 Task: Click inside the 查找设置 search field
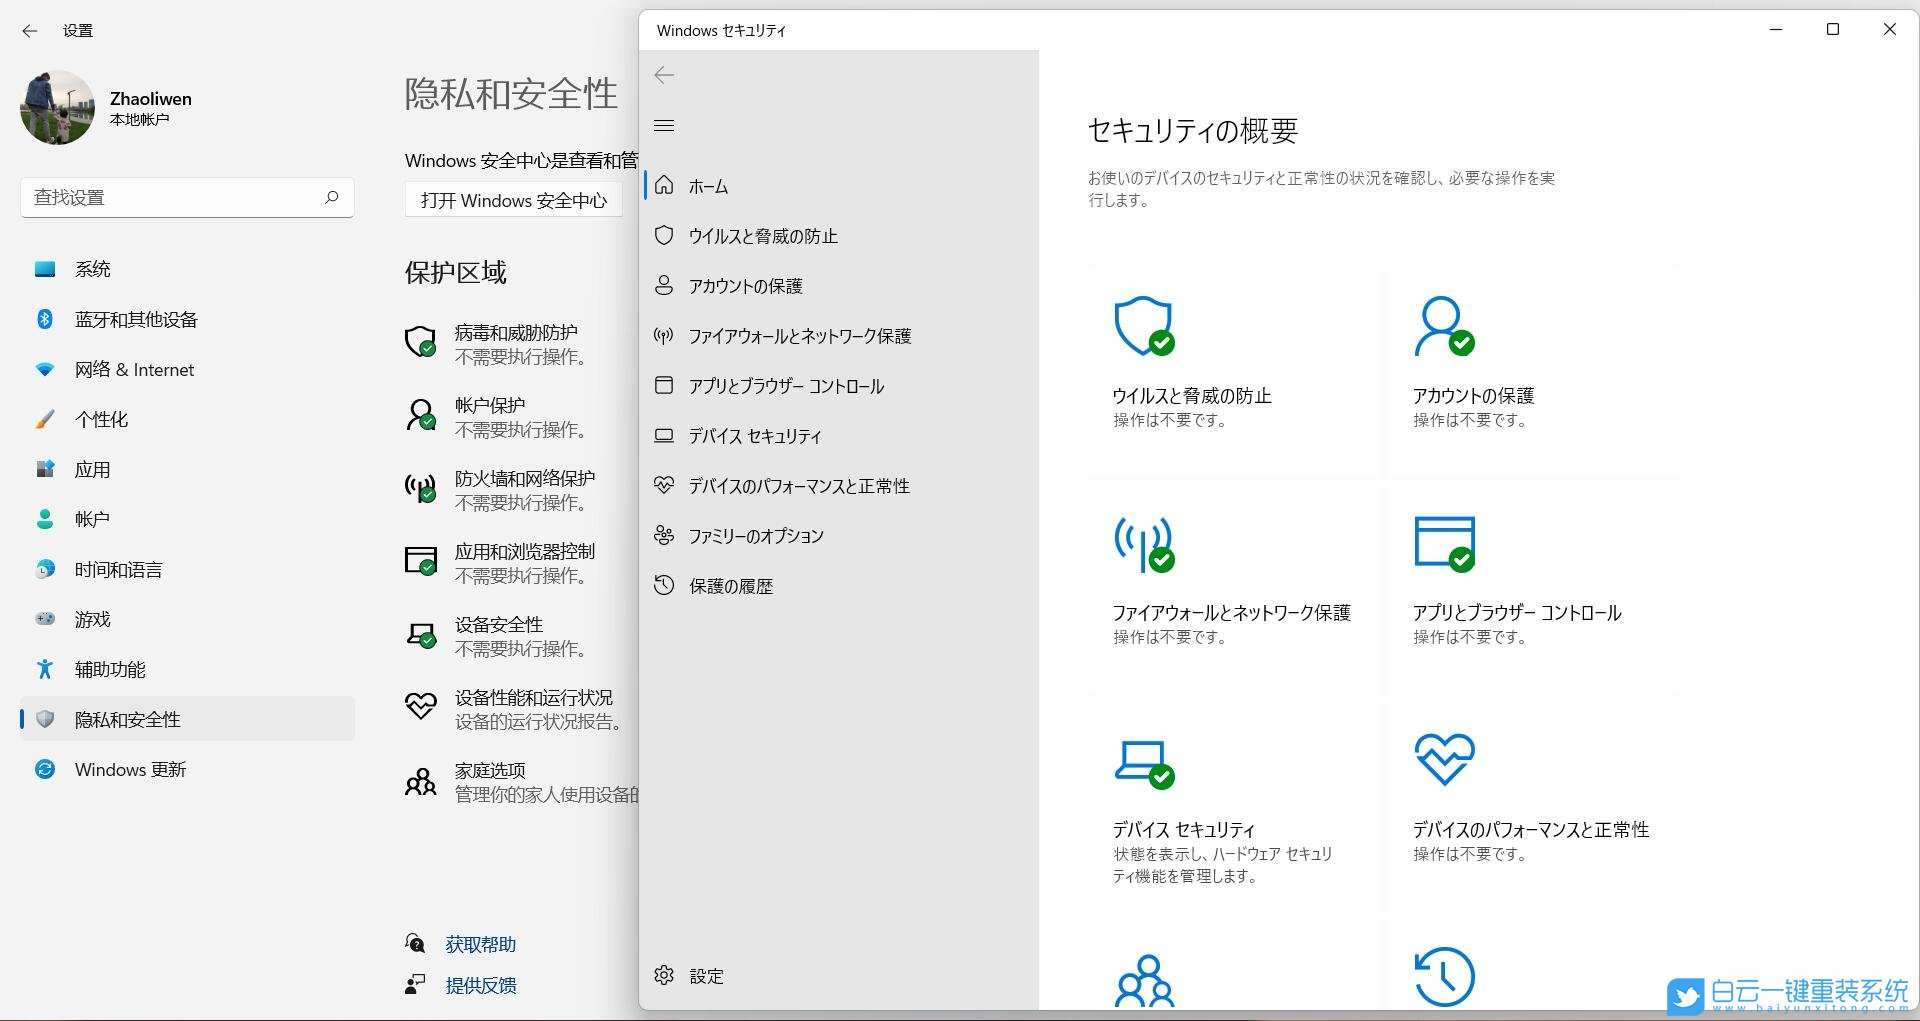[x=187, y=197]
